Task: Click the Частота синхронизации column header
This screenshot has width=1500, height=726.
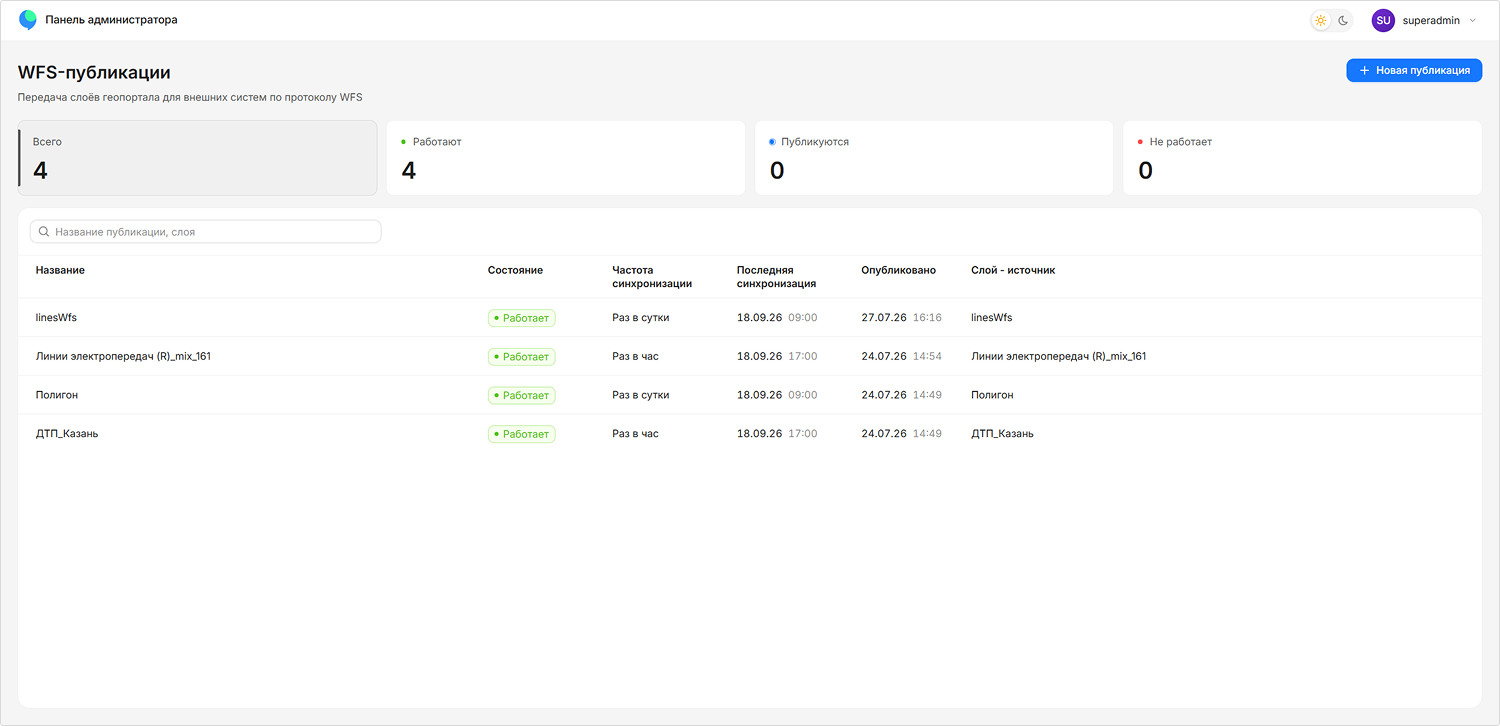Action: click(x=652, y=277)
